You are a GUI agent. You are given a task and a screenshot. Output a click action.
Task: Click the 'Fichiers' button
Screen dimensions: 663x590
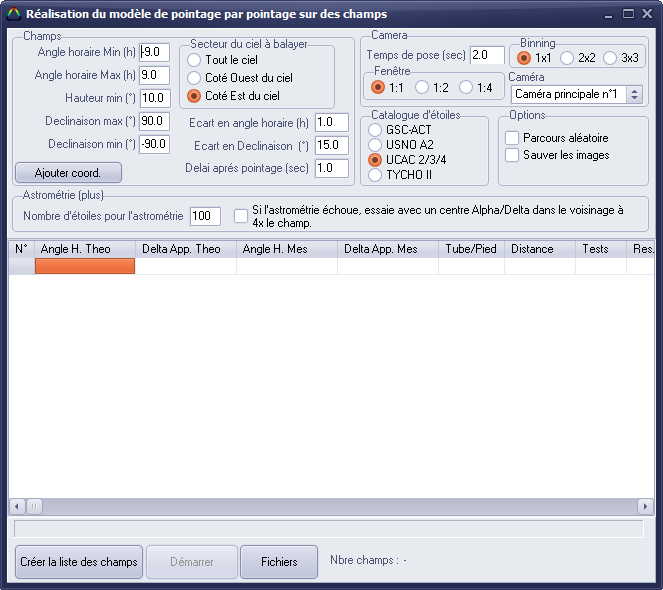pyautogui.click(x=279, y=562)
